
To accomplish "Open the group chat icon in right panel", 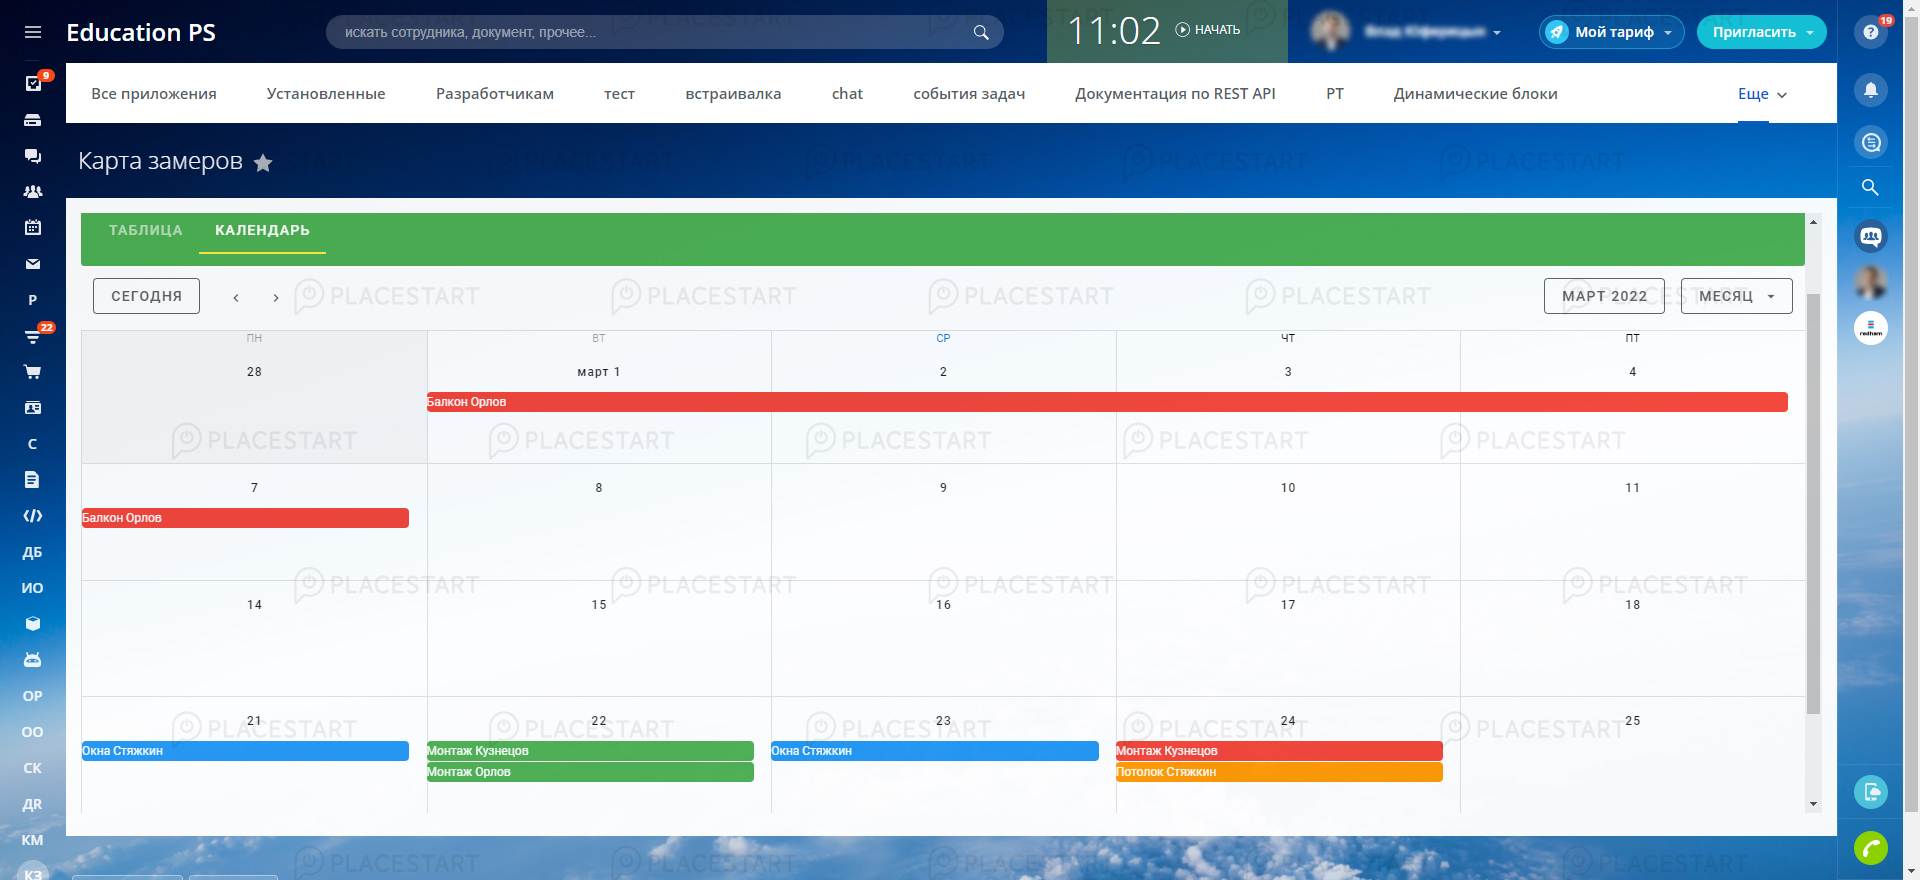I will (x=1871, y=236).
